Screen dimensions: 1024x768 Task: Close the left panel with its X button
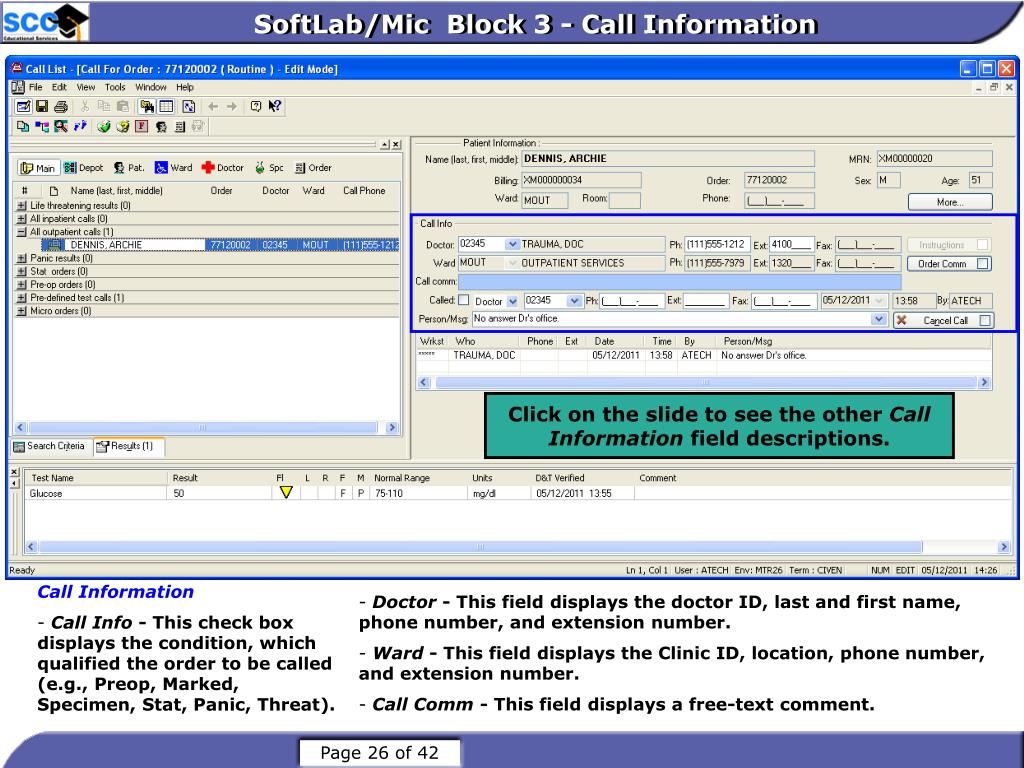[396, 144]
